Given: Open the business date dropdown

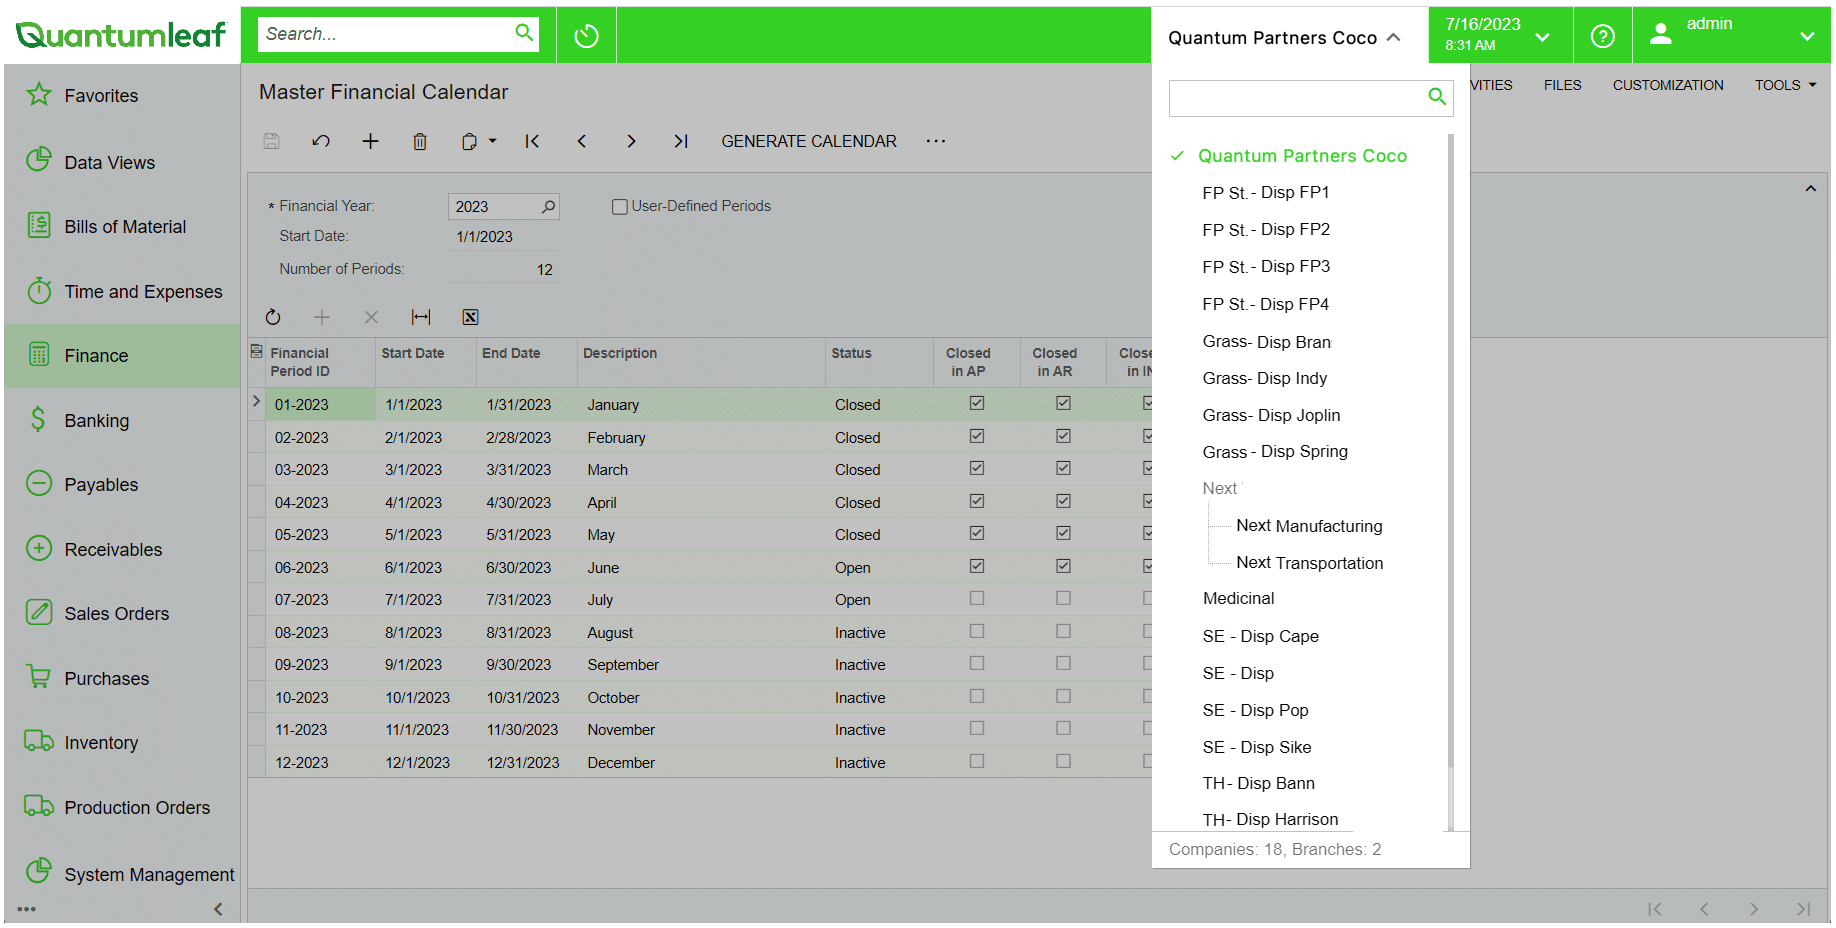Looking at the screenshot, I should coord(1500,35).
